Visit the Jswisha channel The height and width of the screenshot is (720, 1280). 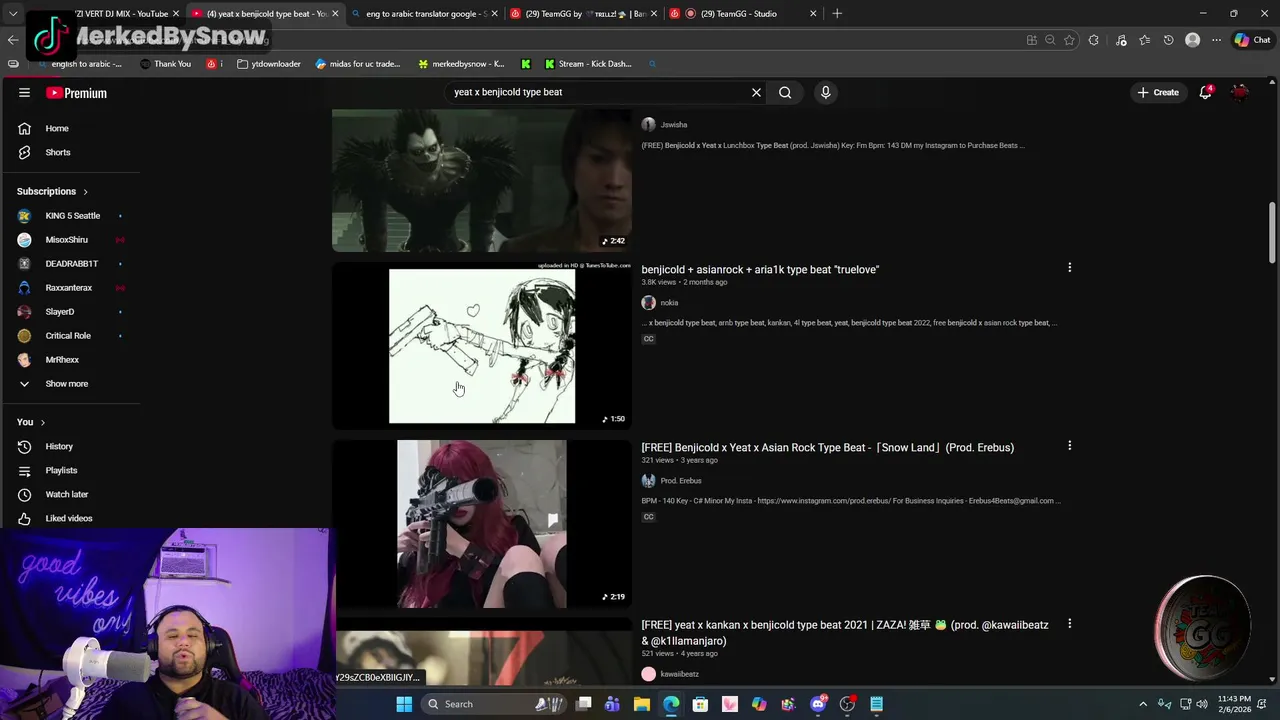(x=673, y=125)
